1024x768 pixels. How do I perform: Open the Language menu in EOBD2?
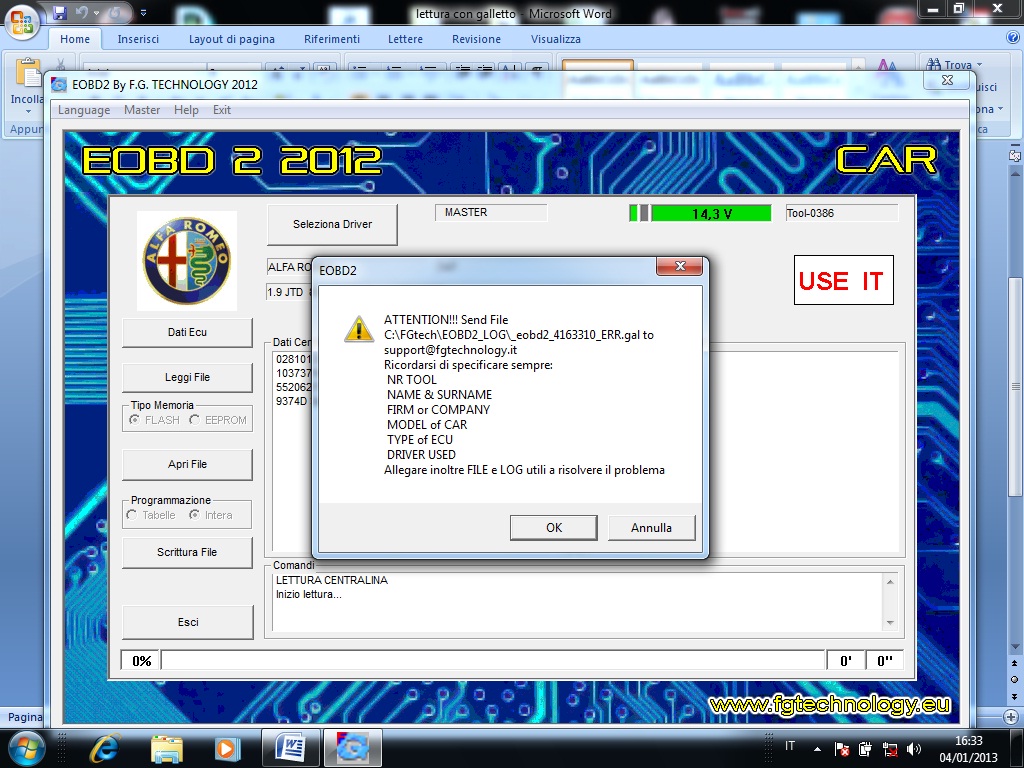[84, 110]
